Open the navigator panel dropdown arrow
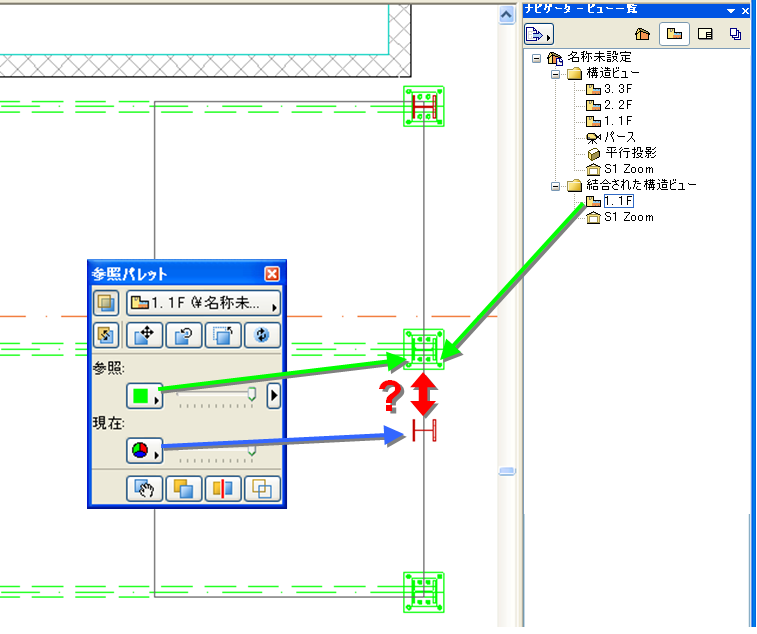This screenshot has height=634, width=757. (x=731, y=11)
